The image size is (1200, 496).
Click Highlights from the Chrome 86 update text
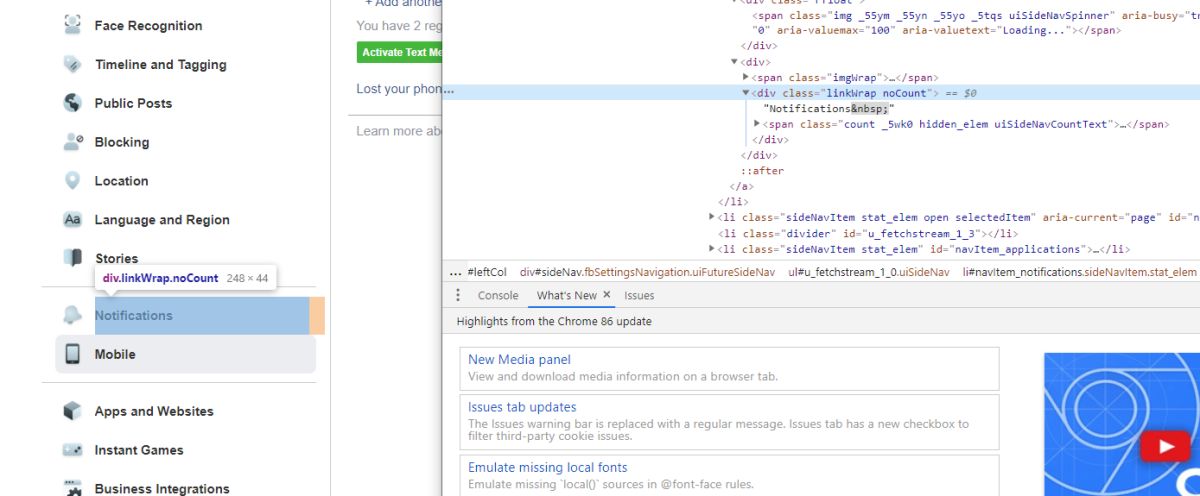554,321
